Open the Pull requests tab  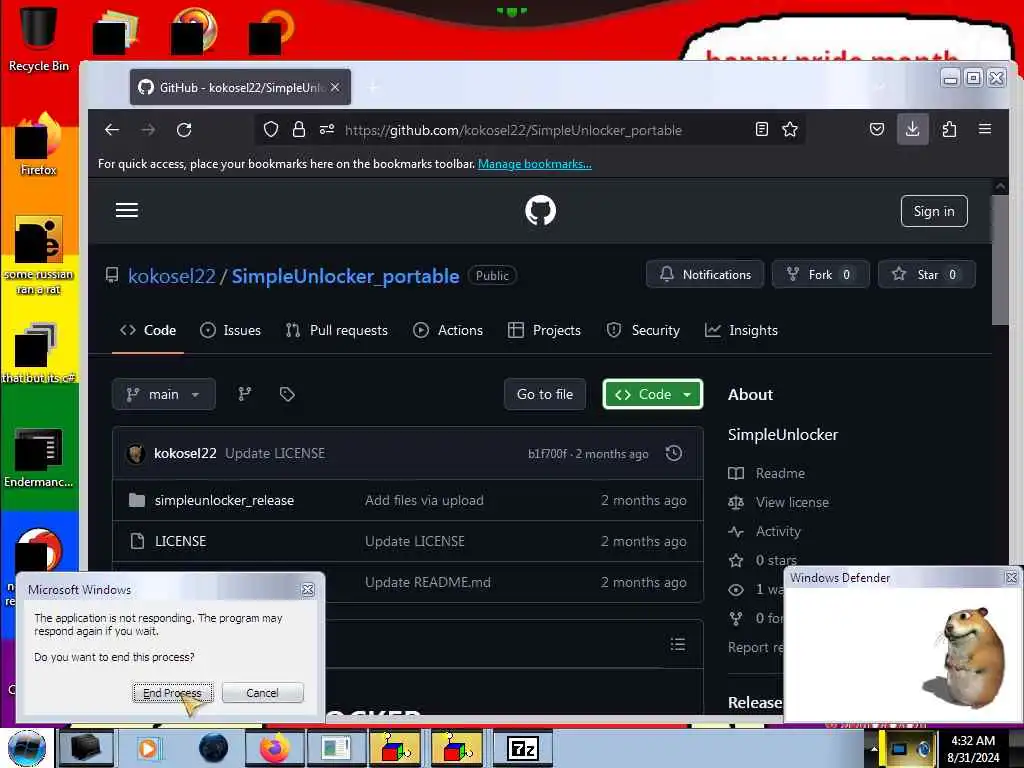click(x=336, y=330)
